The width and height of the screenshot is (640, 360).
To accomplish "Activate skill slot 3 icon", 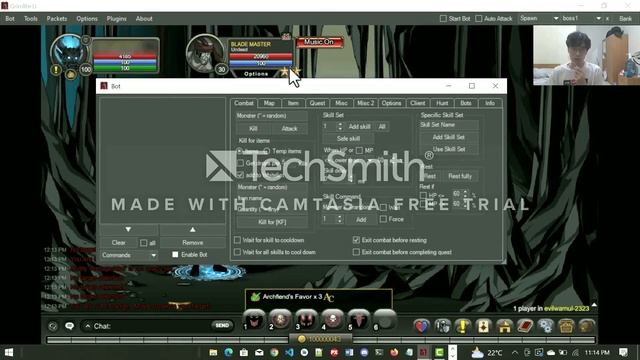I will (x=307, y=320).
